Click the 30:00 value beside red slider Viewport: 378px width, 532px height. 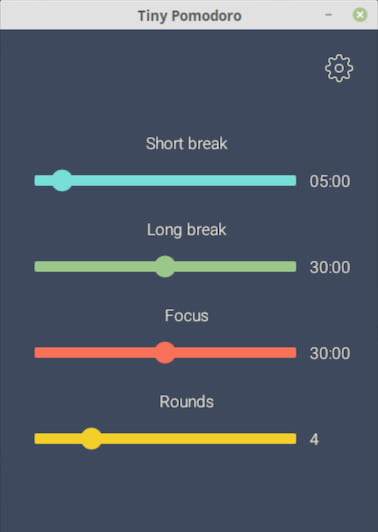point(330,354)
